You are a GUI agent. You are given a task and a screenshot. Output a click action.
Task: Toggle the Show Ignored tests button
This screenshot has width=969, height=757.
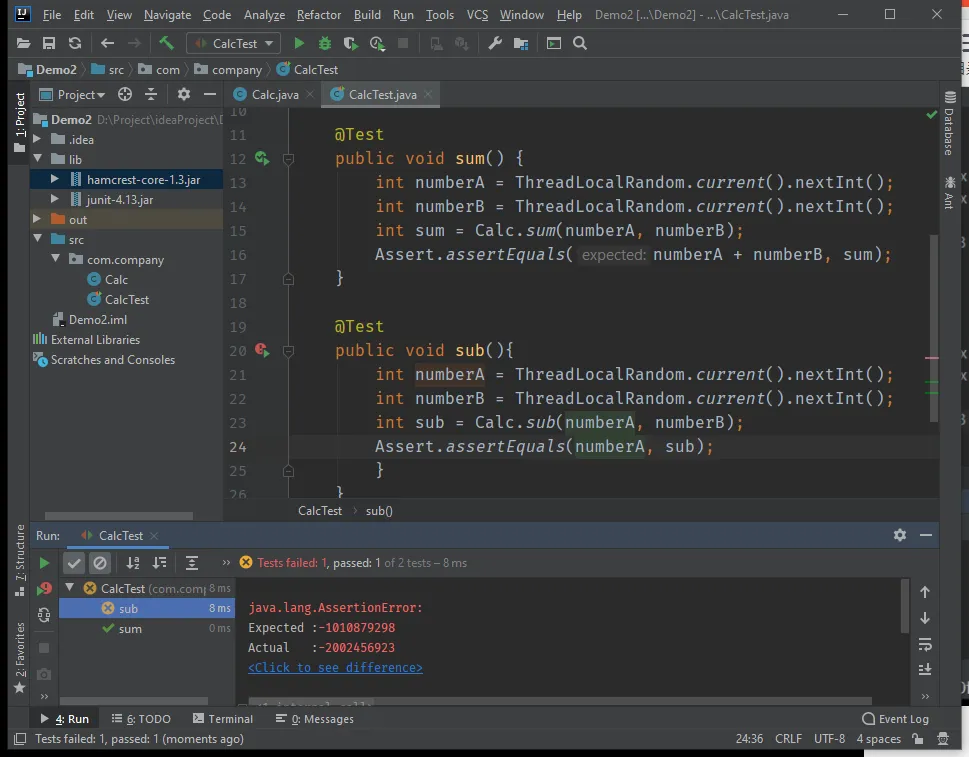click(100, 563)
